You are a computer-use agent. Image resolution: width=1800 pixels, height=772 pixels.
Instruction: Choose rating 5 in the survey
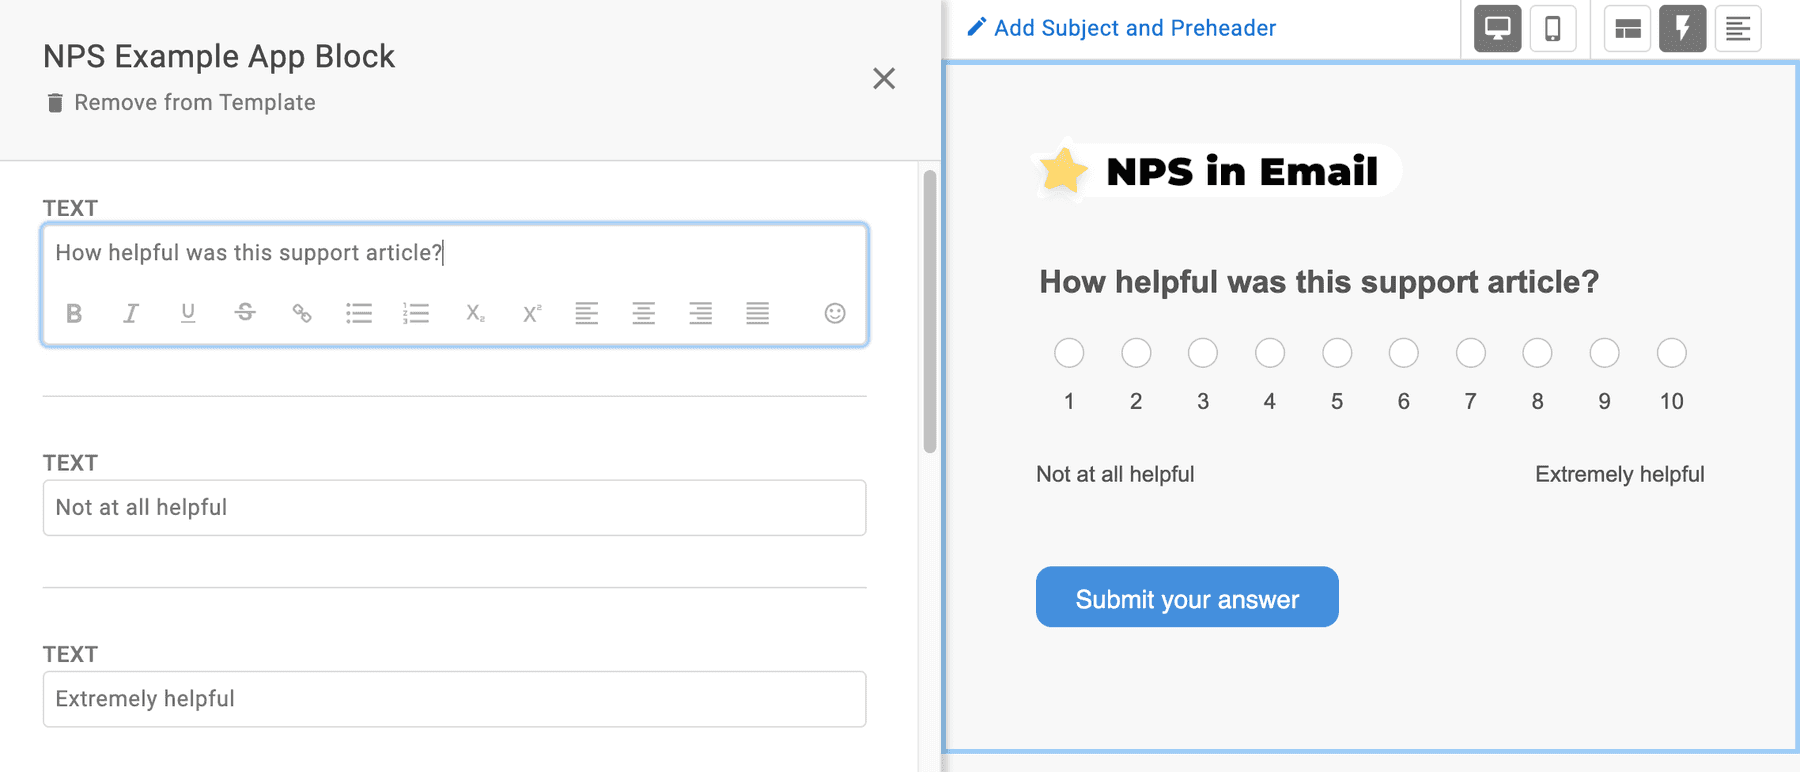(x=1337, y=353)
